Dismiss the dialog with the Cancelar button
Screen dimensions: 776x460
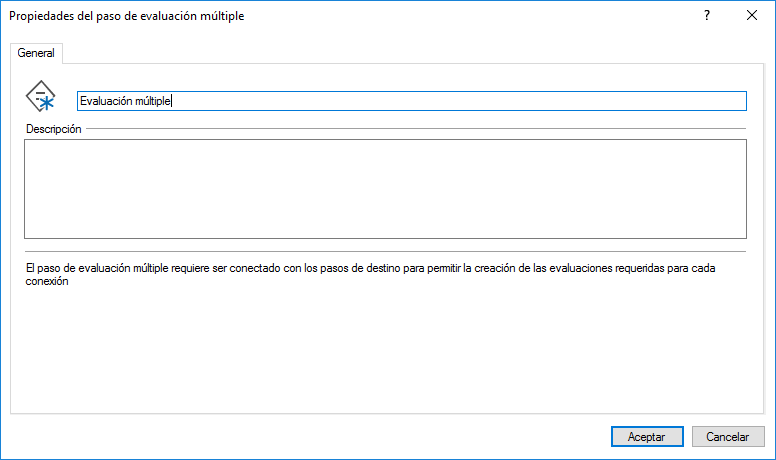pos(728,437)
